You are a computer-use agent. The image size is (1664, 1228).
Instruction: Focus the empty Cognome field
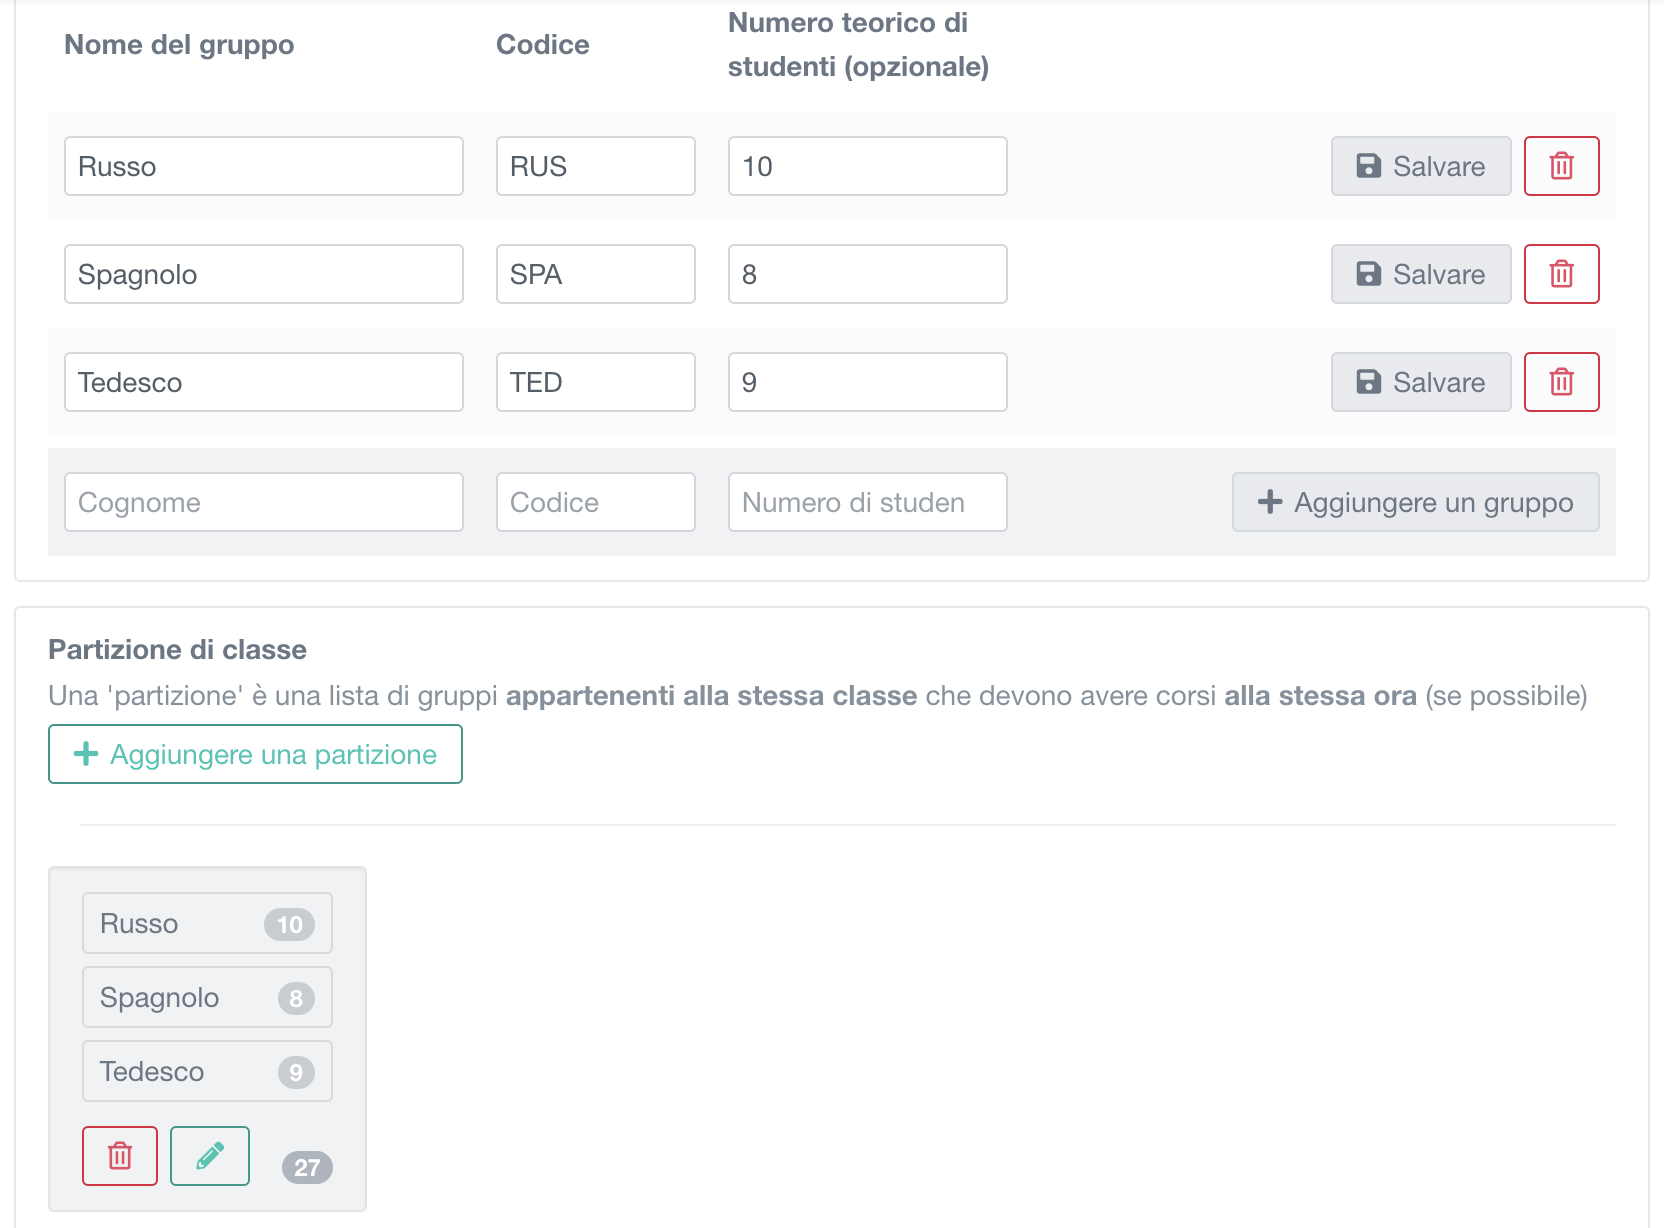pos(263,502)
